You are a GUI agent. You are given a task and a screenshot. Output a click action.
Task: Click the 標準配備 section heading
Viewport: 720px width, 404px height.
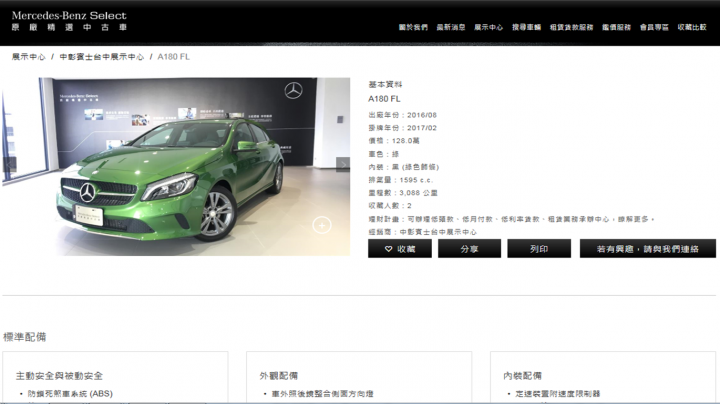tap(24, 337)
